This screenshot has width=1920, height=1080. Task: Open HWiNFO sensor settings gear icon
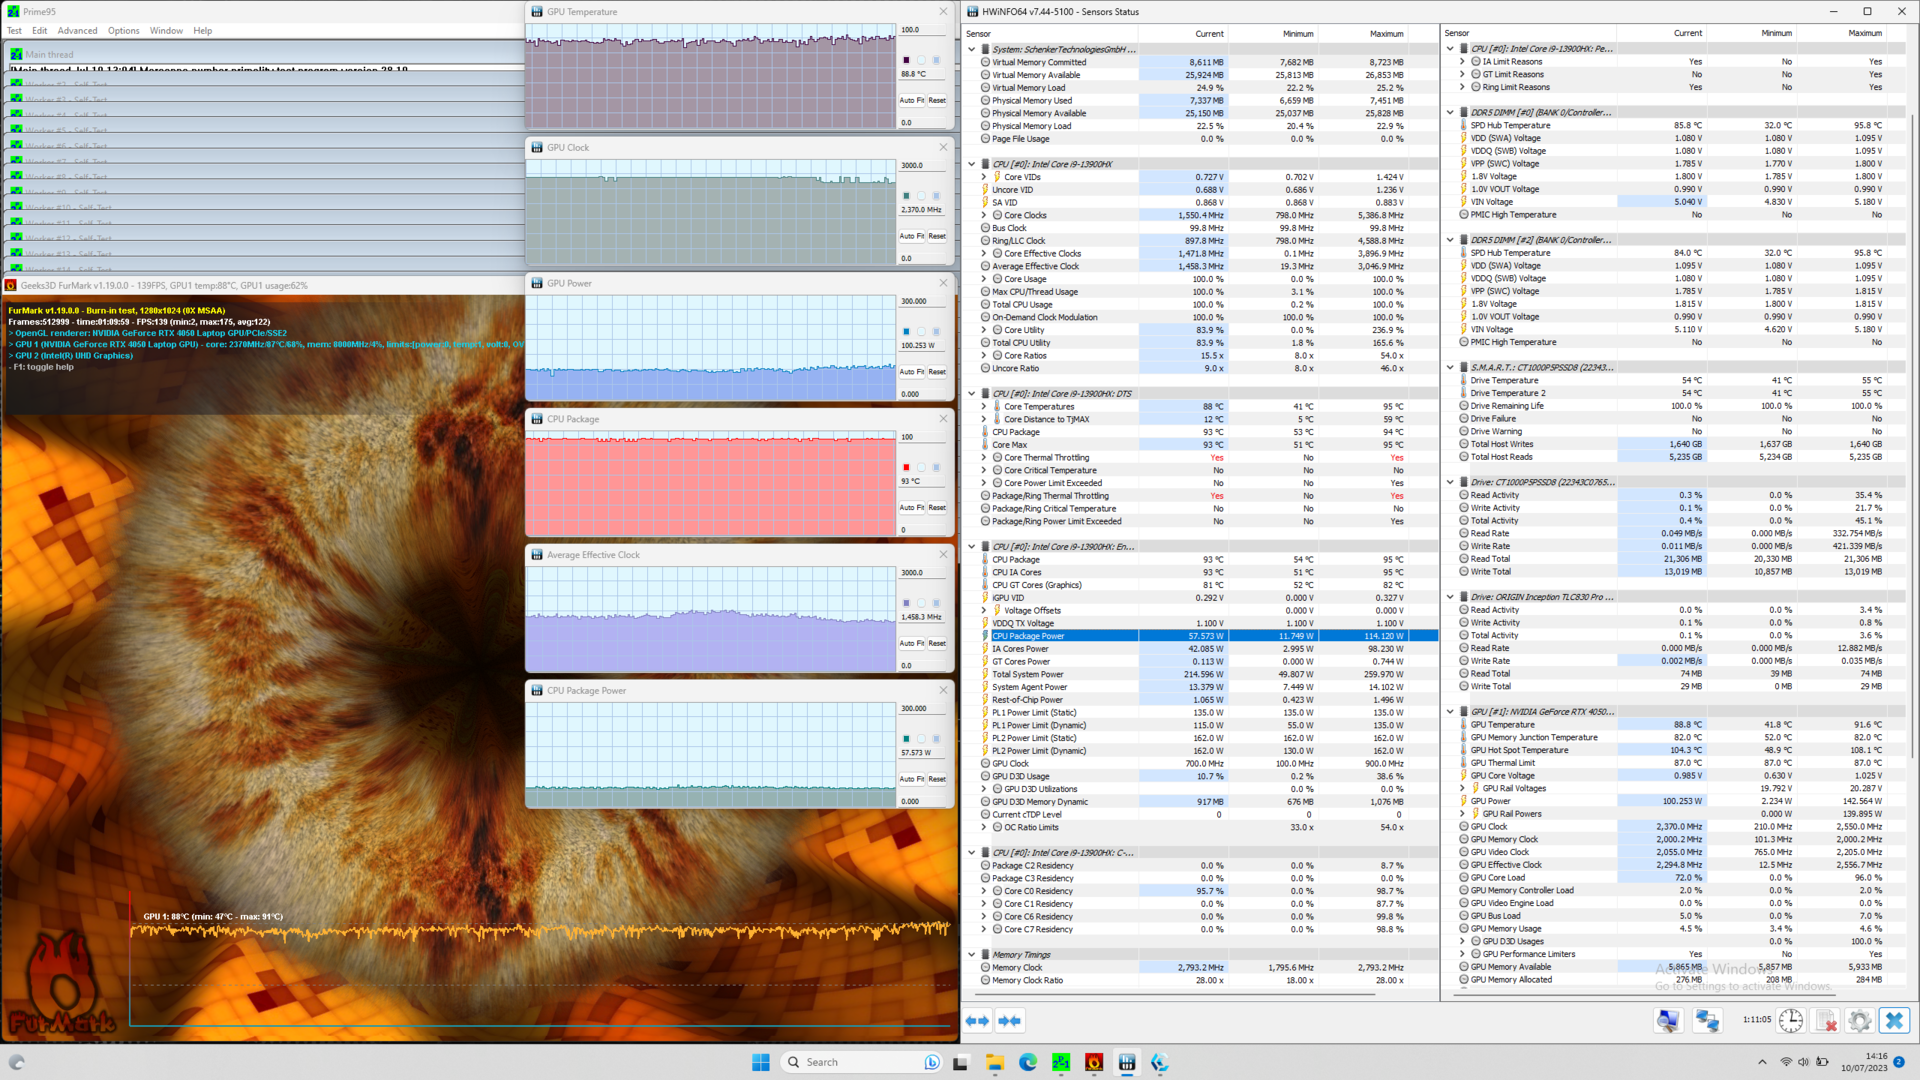click(1860, 1021)
